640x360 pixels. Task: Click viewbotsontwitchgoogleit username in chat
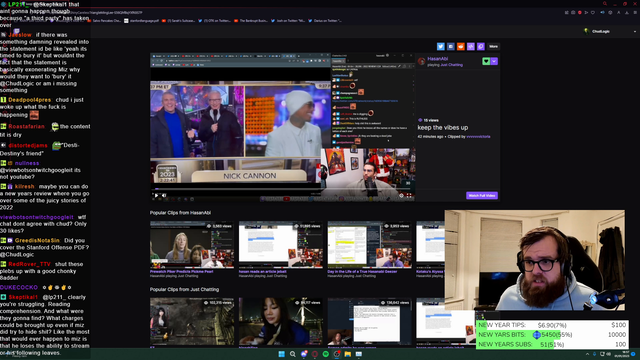[x=37, y=217]
